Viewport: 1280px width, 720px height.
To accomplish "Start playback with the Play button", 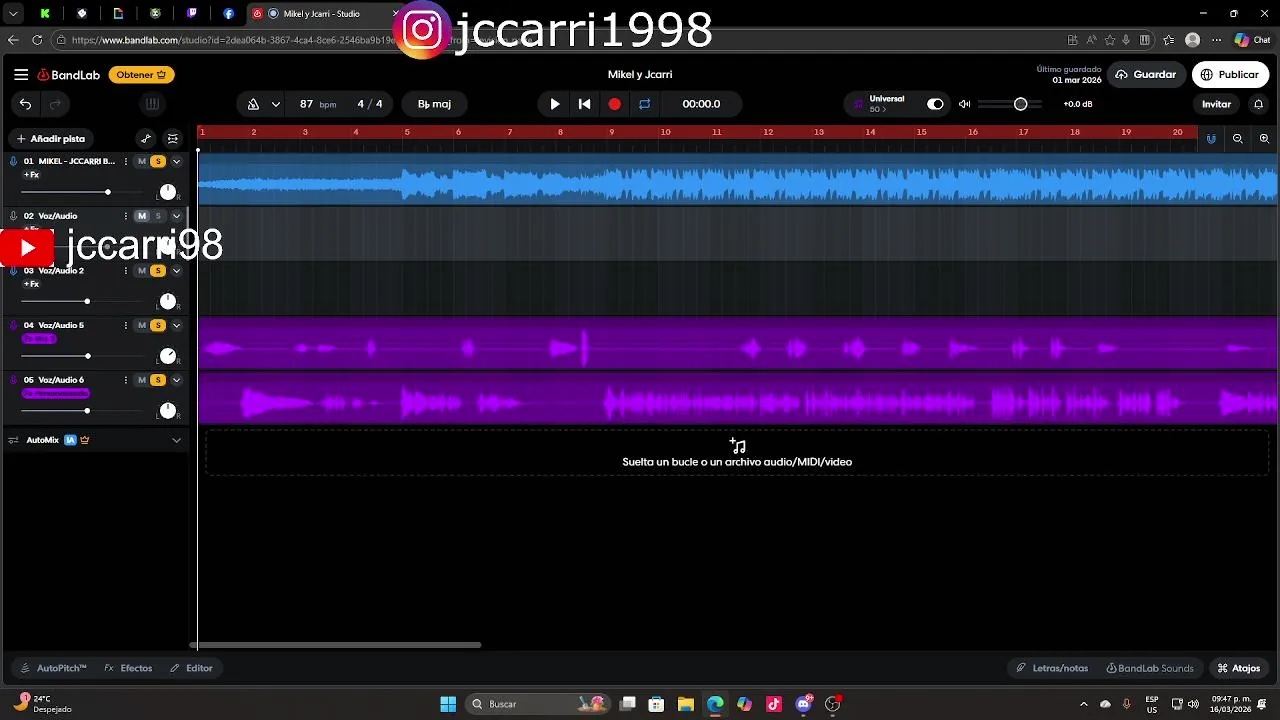I will (x=555, y=104).
